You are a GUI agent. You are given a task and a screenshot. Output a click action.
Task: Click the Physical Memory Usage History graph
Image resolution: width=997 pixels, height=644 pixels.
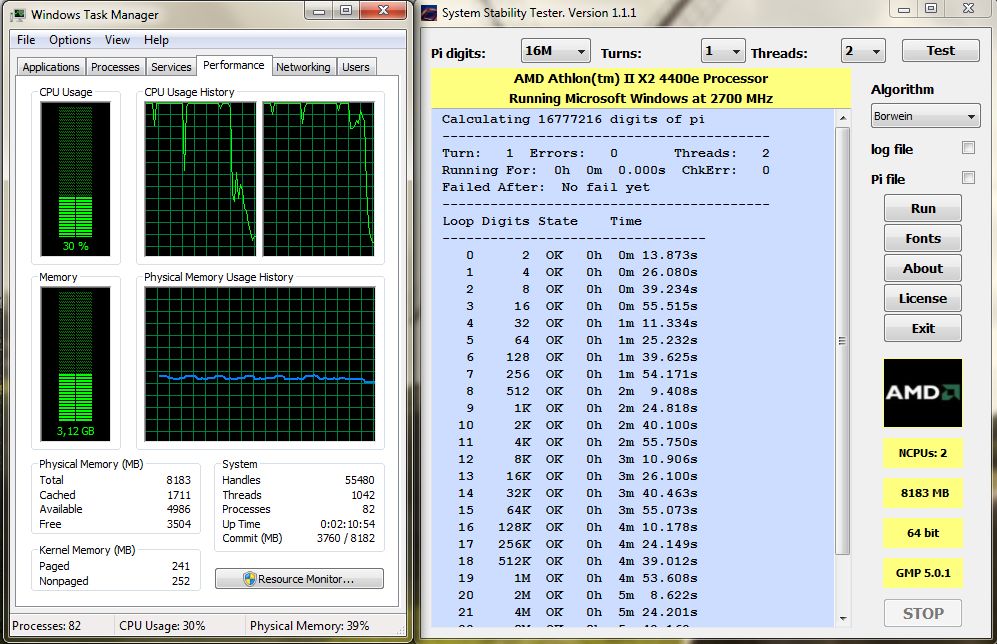click(259, 364)
